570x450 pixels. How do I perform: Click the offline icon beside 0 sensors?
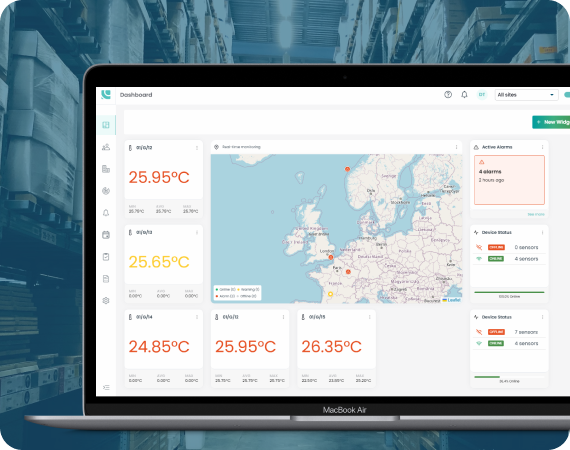(x=479, y=247)
